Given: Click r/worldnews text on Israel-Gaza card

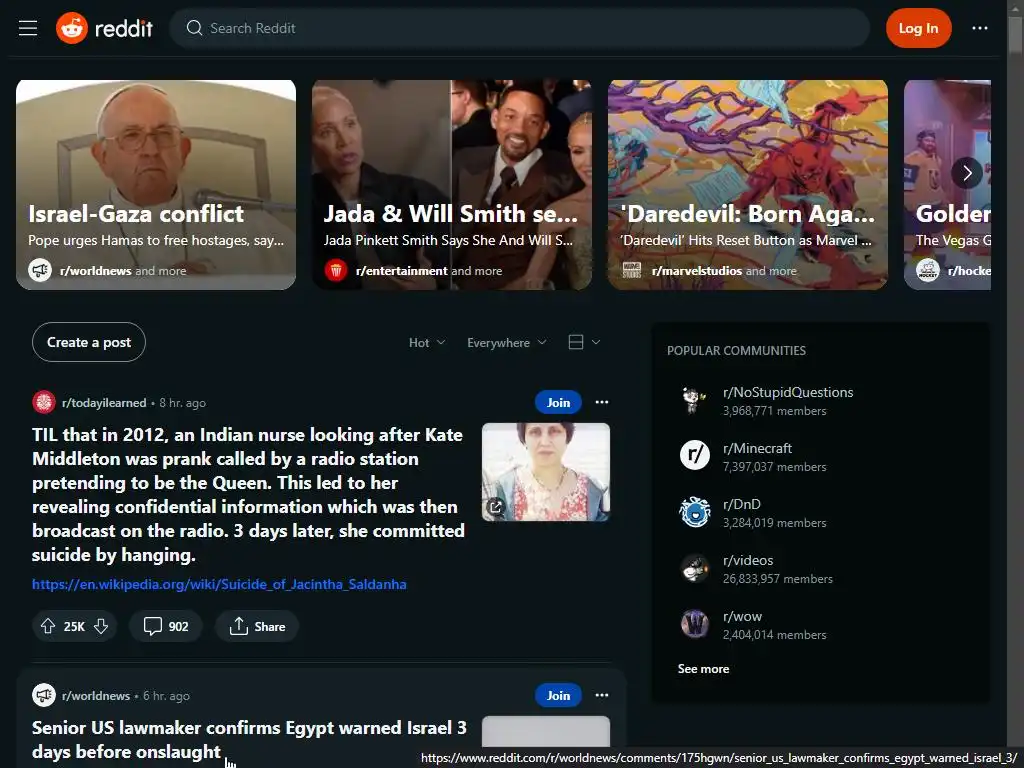Looking at the screenshot, I should coord(95,271).
